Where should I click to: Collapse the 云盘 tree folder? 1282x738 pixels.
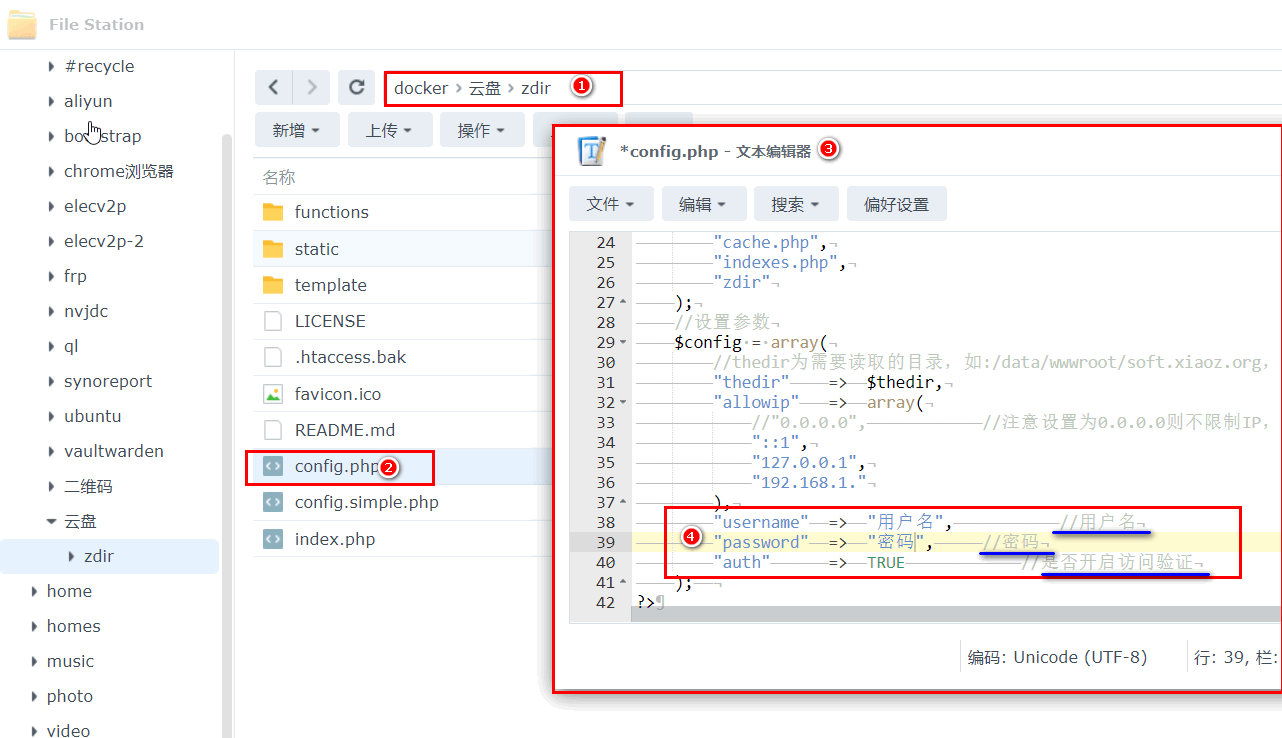coord(51,521)
